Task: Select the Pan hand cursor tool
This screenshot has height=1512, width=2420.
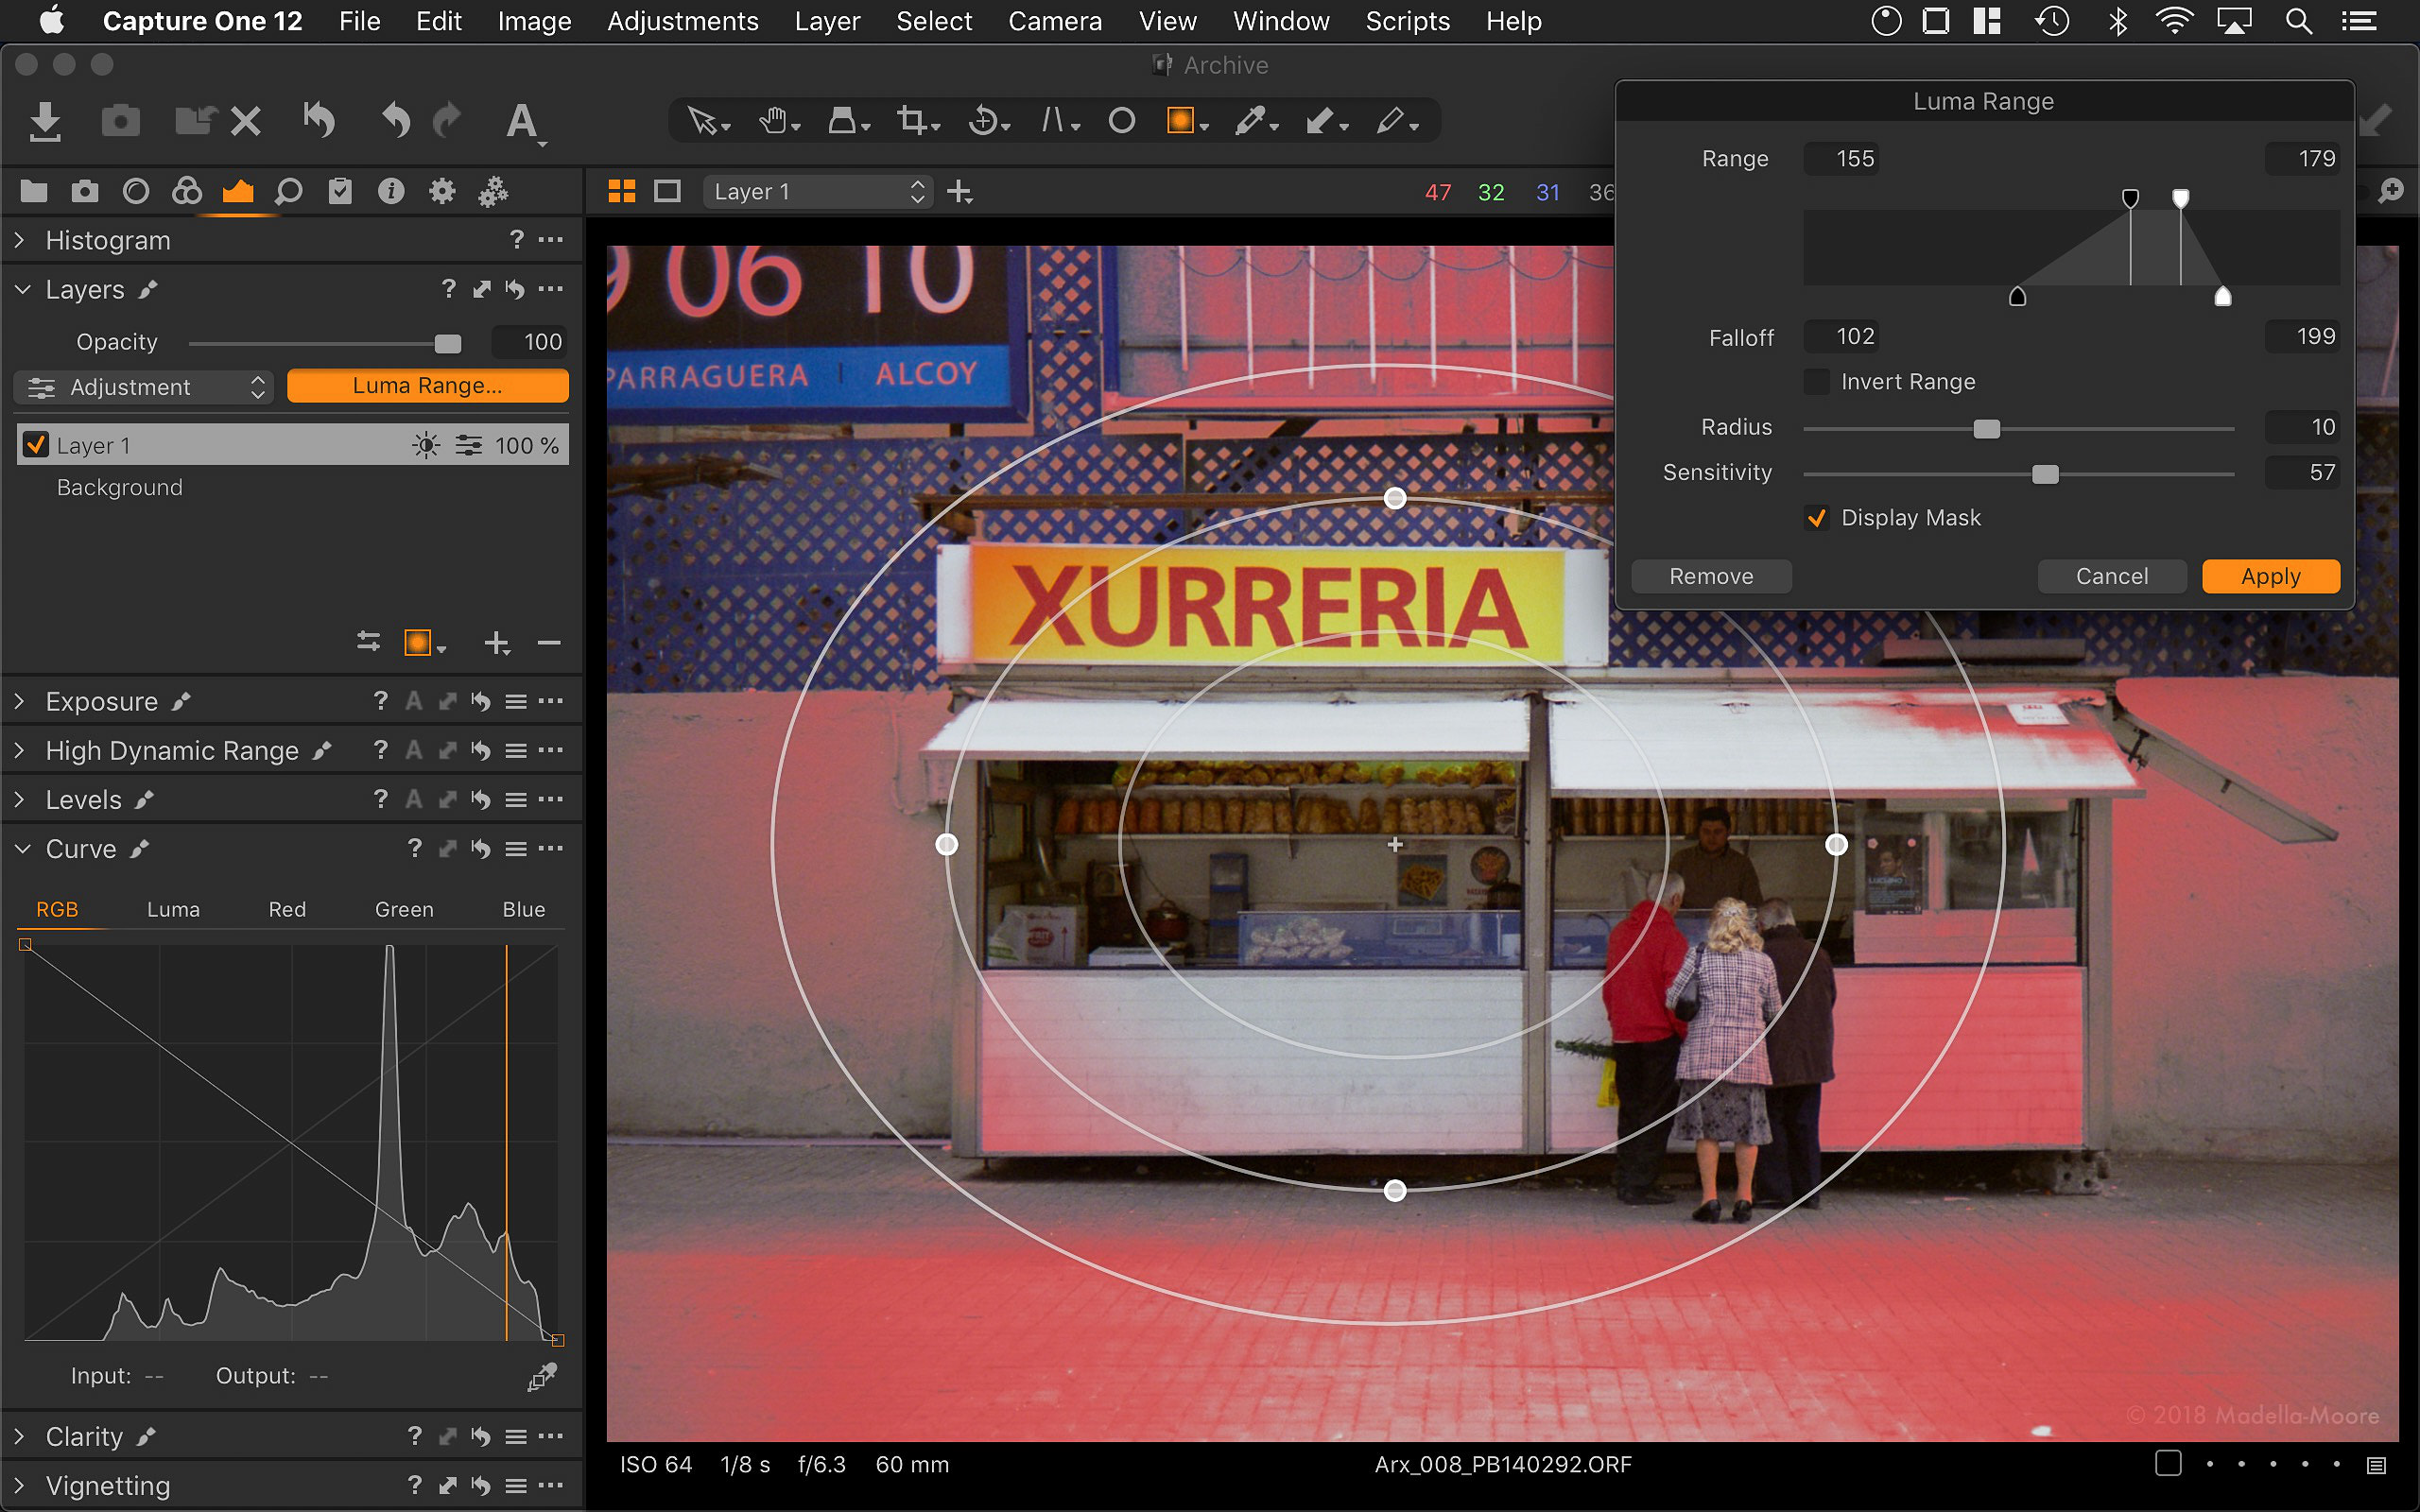Action: pyautogui.click(x=773, y=121)
